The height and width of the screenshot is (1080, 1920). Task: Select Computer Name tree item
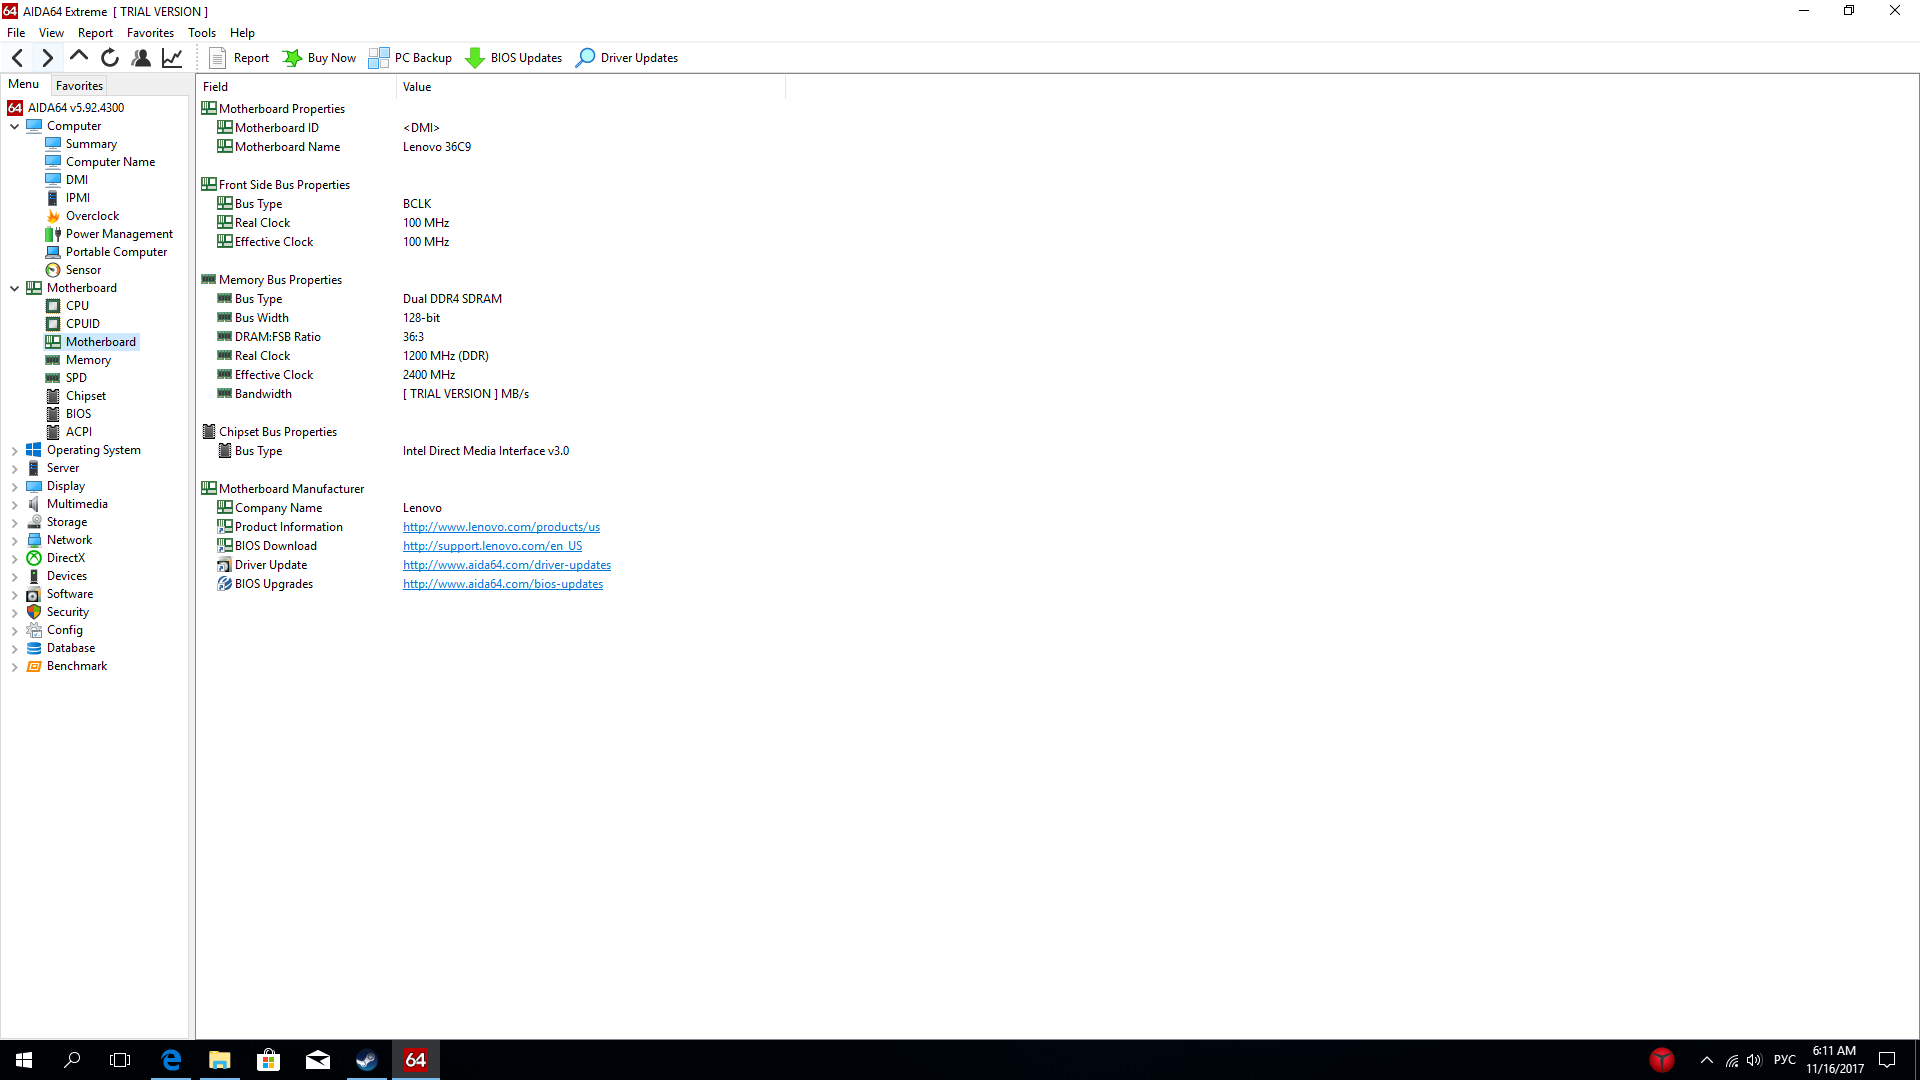110,162
